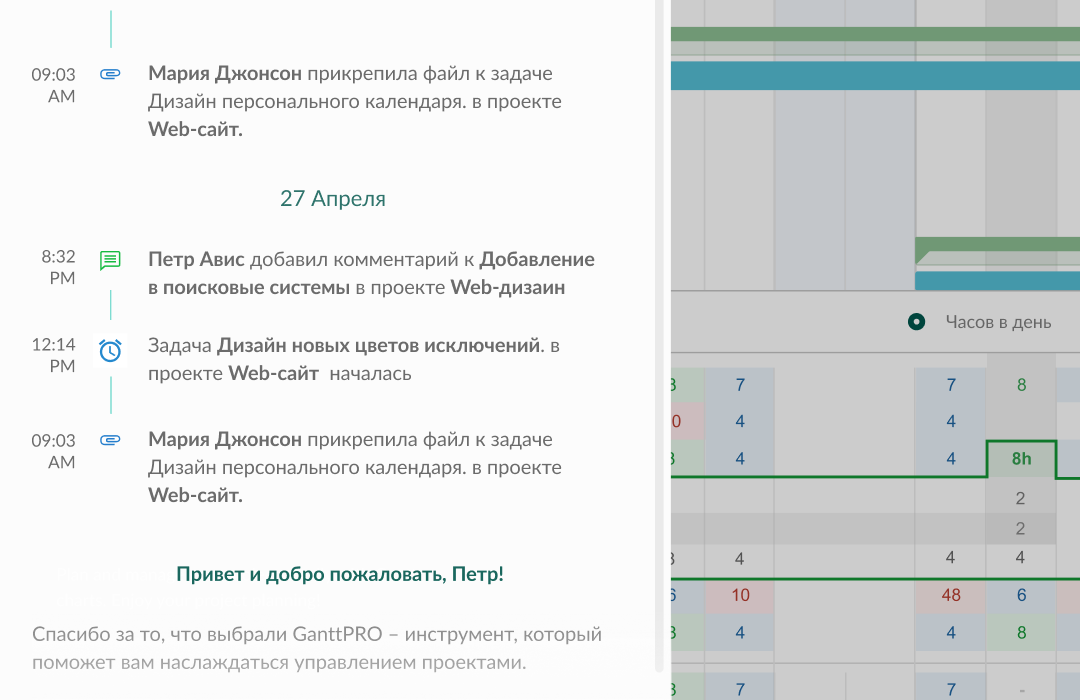Click the 8:32 PM timestamp
Image resolution: width=1080 pixels, height=700 pixels.
(x=59, y=267)
